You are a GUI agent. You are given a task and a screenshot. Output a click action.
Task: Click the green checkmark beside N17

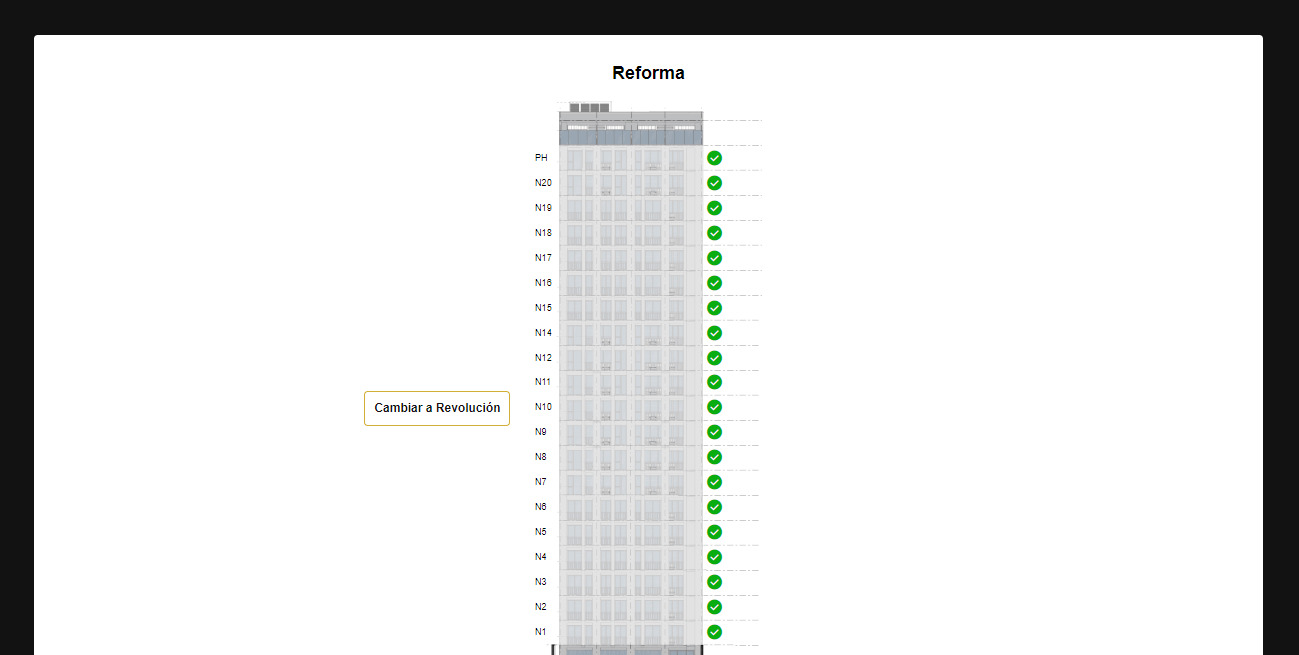coord(714,258)
